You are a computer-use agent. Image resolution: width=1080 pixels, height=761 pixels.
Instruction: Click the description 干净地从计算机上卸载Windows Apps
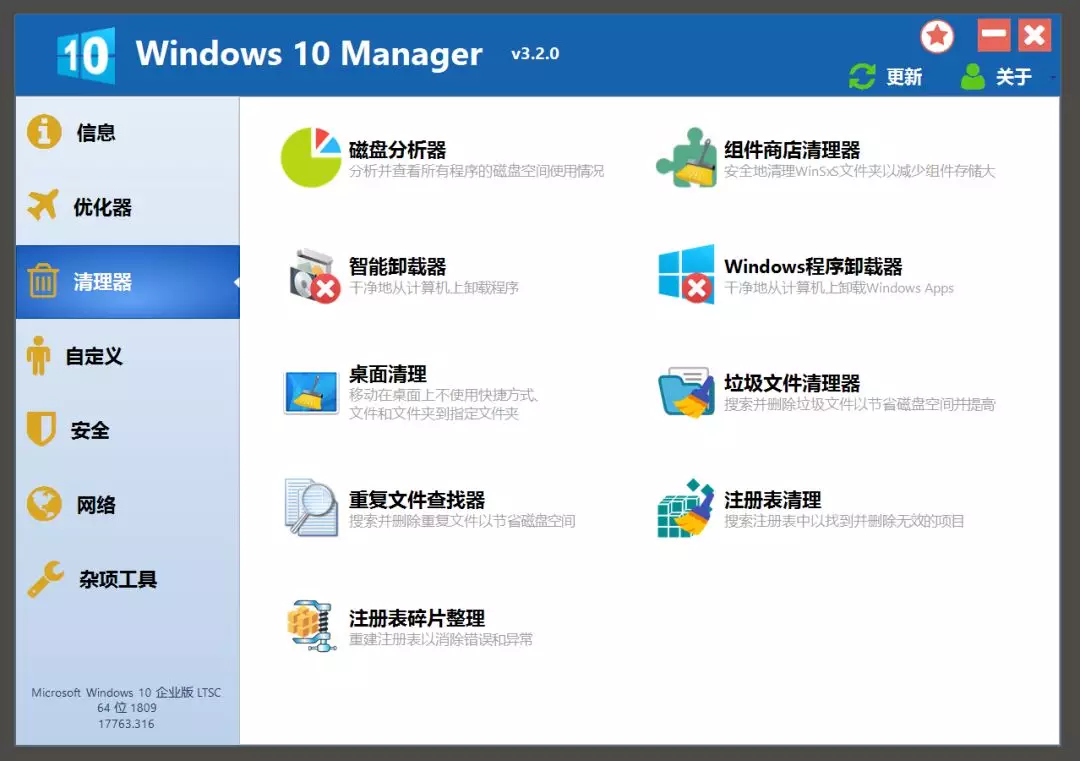[x=839, y=288]
